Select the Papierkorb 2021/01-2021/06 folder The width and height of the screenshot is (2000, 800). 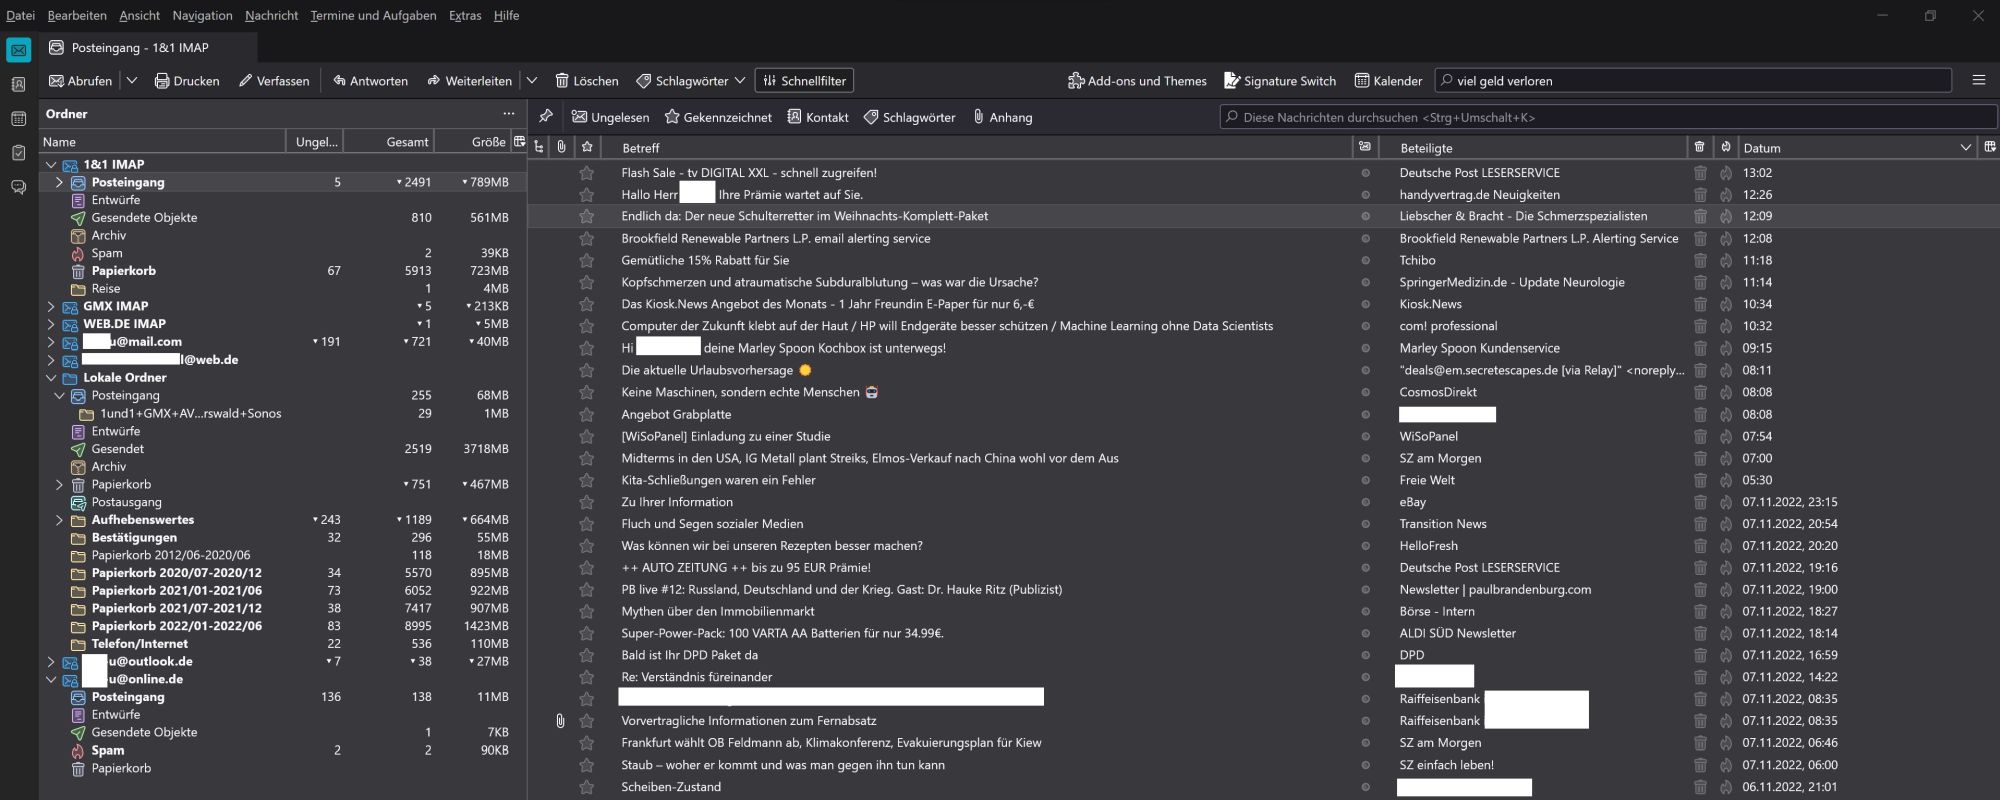click(x=176, y=591)
